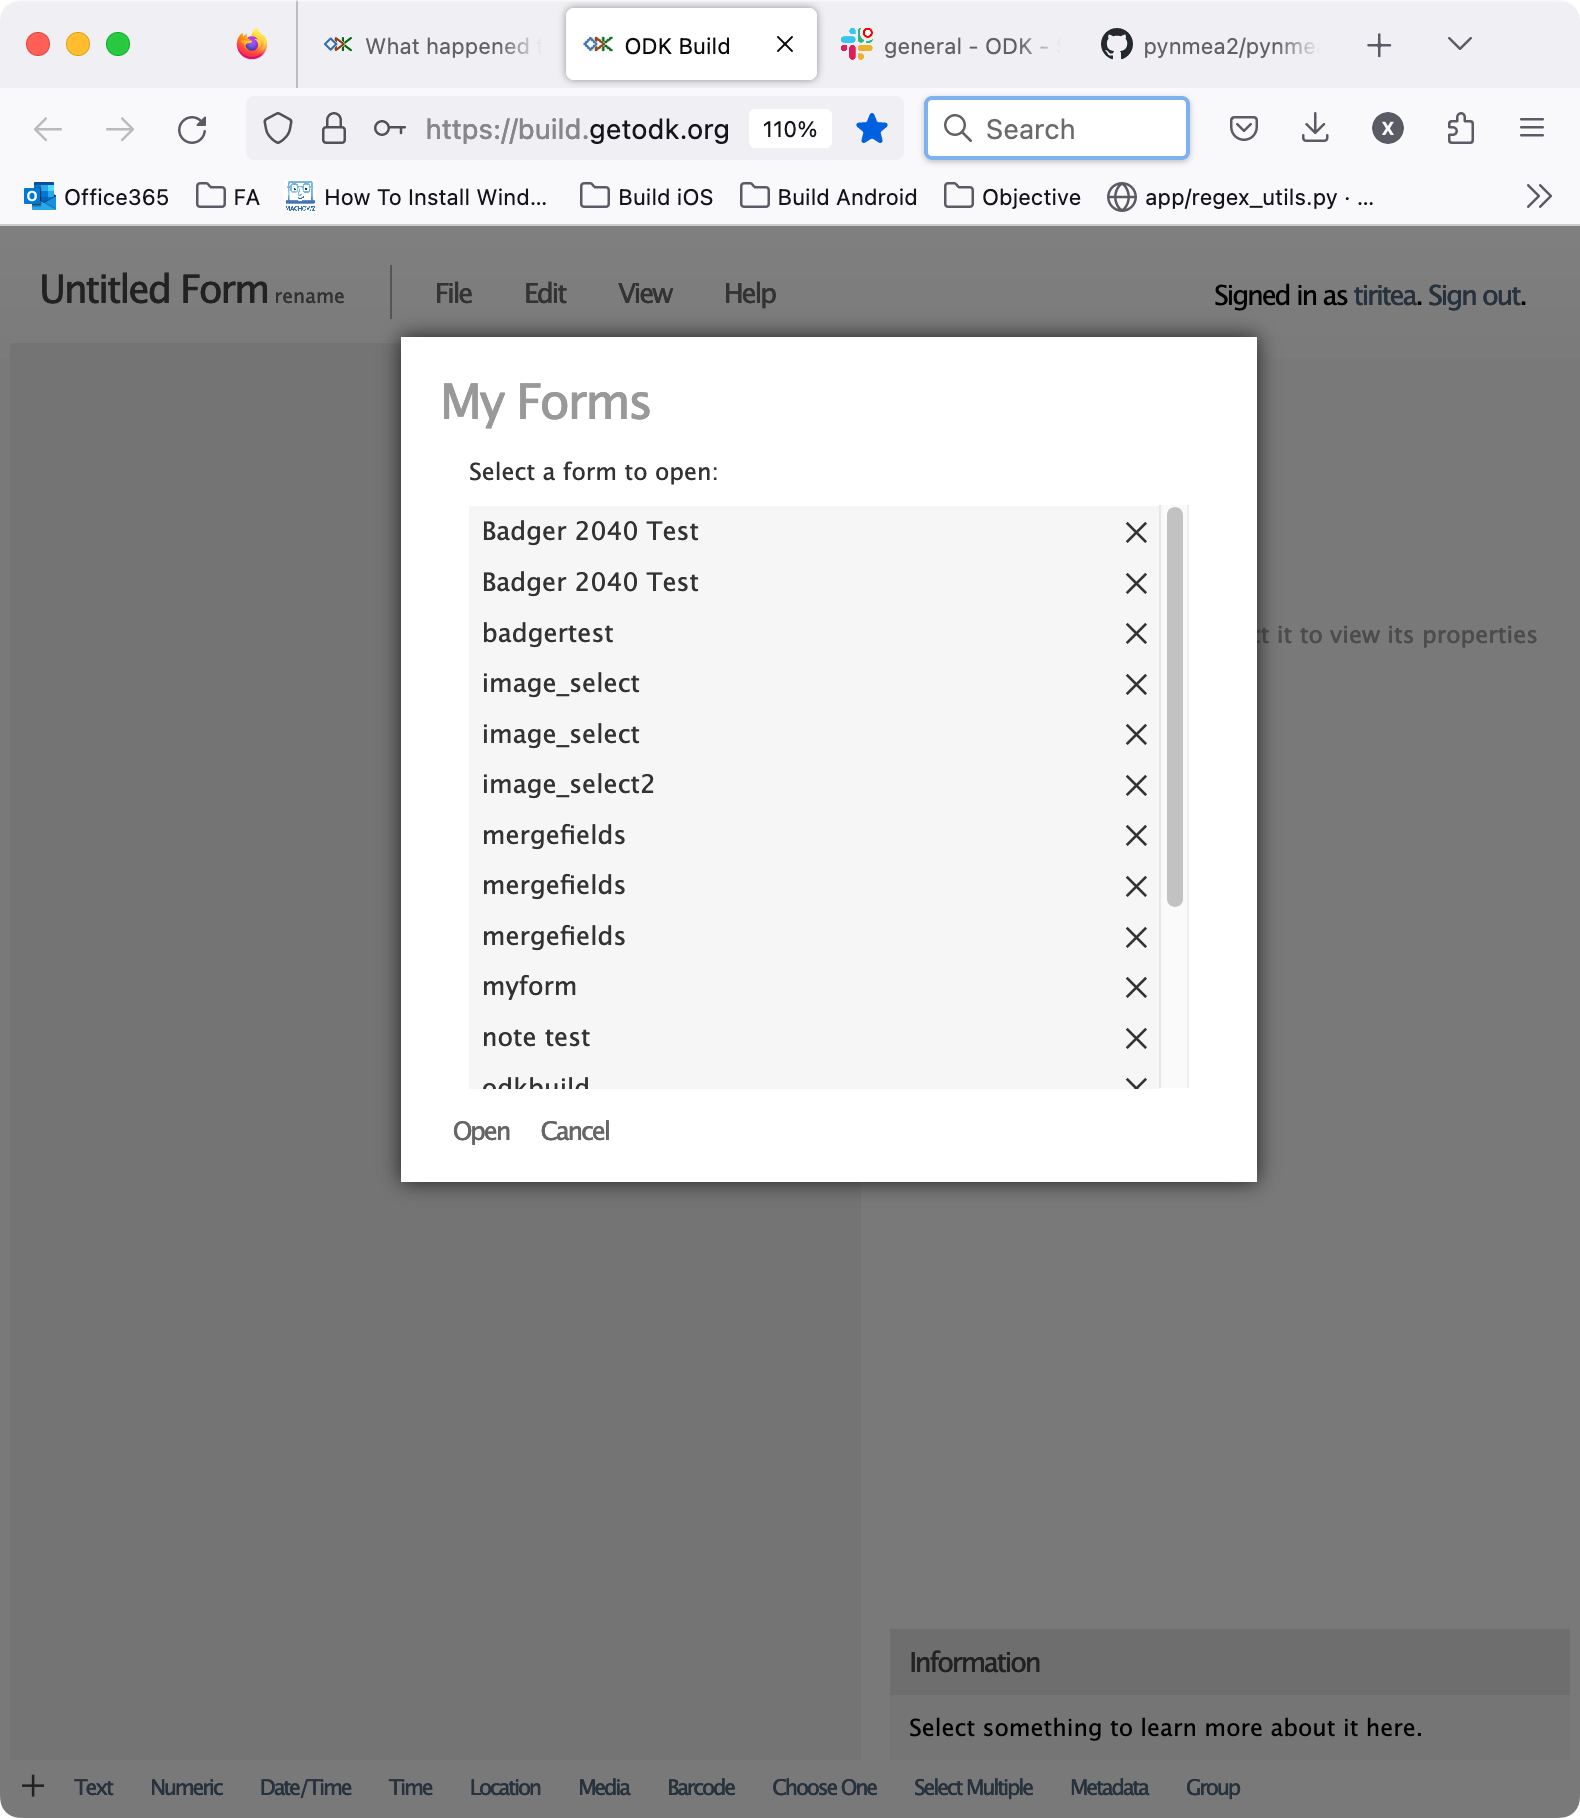Viewport: 1580px width, 1818px height.
Task: Add a Date/Time question
Action: [x=305, y=1787]
